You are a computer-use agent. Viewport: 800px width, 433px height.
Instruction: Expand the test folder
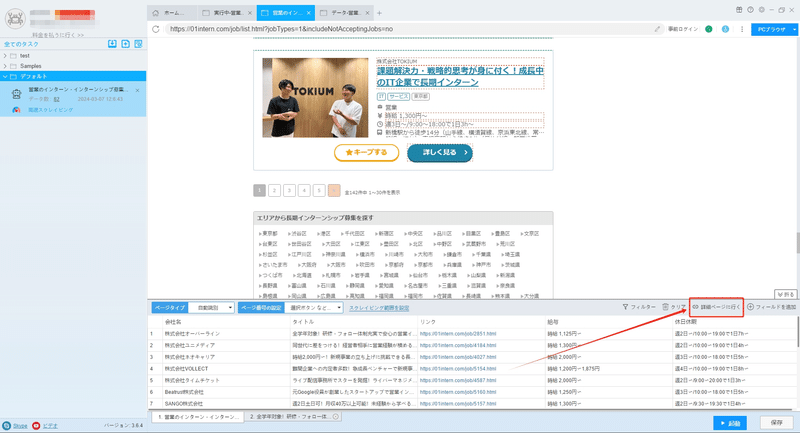click(x=5, y=56)
